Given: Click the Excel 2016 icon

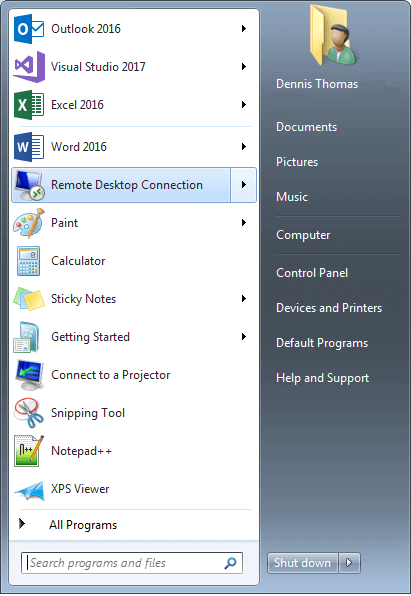Looking at the screenshot, I should pos(29,105).
